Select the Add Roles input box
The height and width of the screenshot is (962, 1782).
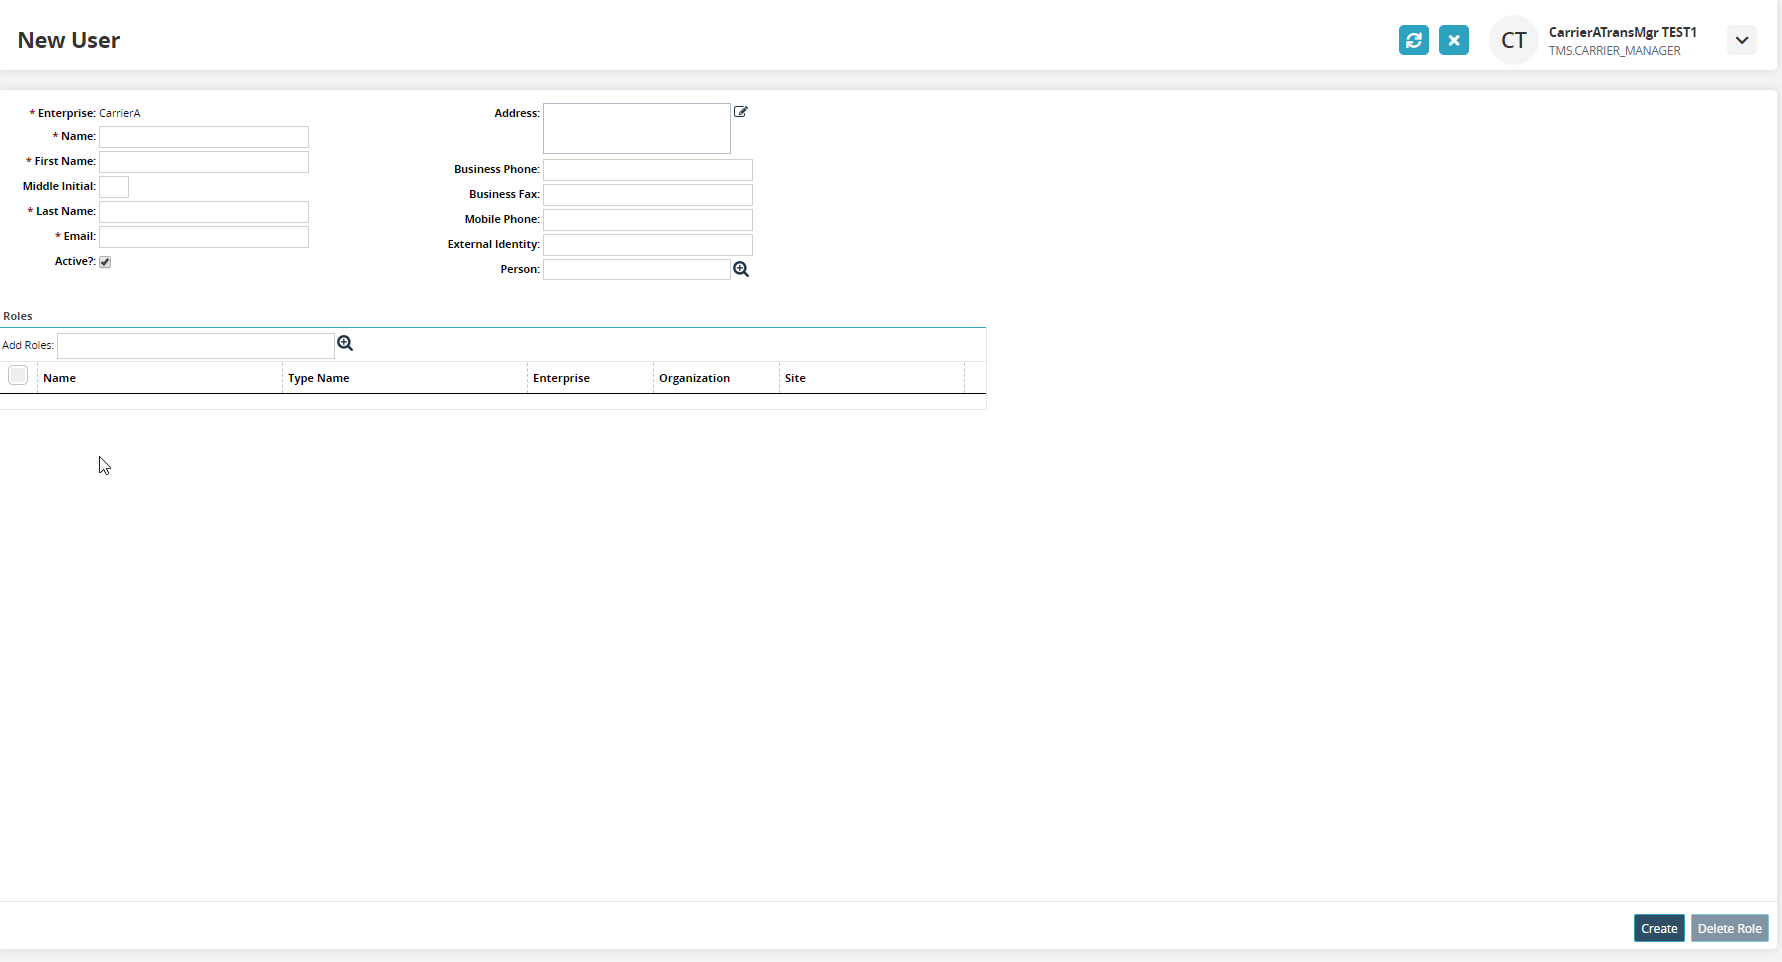click(x=196, y=346)
